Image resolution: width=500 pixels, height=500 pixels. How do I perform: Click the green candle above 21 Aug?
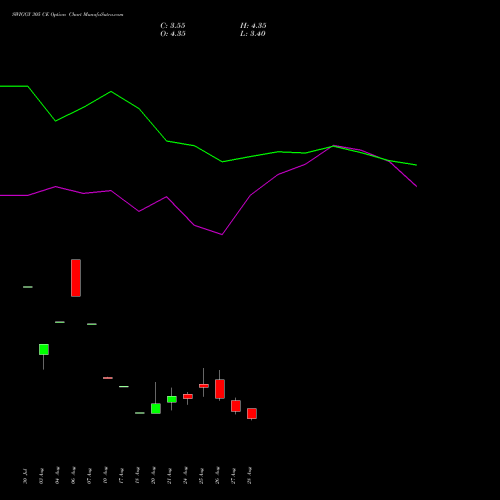point(172,399)
